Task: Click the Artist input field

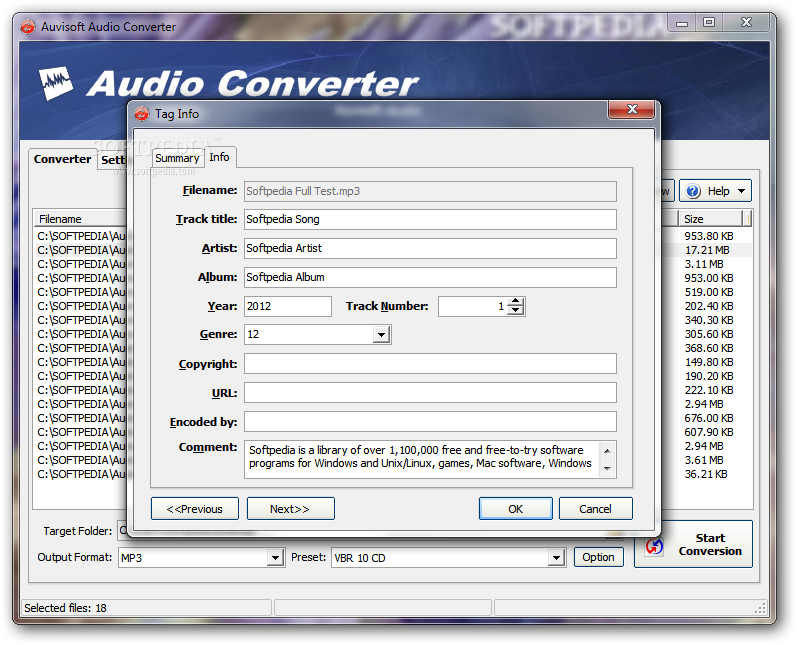Action: 430,249
